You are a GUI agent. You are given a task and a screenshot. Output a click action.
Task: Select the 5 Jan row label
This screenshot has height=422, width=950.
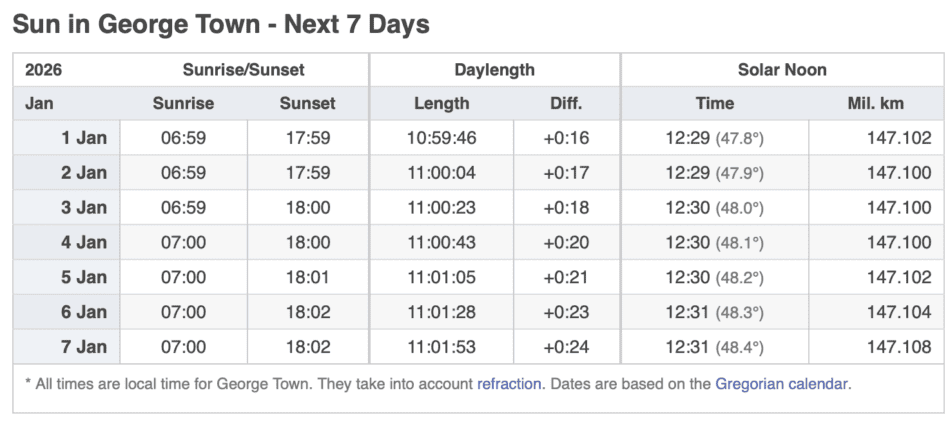click(83, 277)
